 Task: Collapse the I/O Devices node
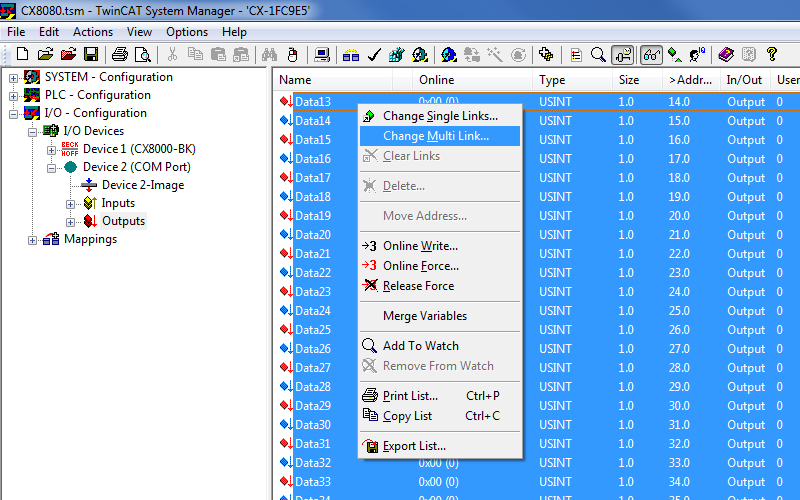[32, 132]
